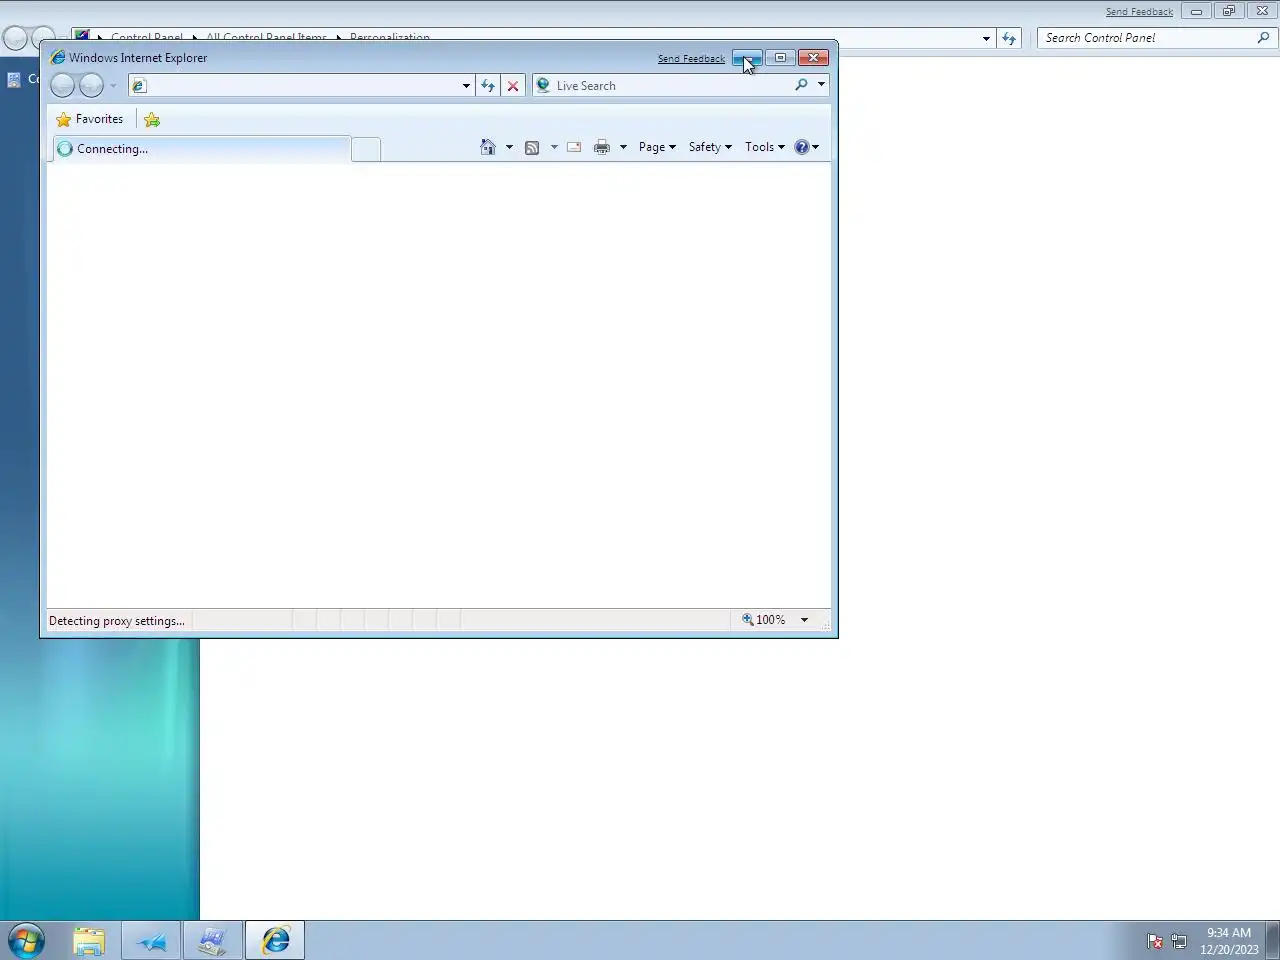Open the Safety menu

(x=710, y=147)
